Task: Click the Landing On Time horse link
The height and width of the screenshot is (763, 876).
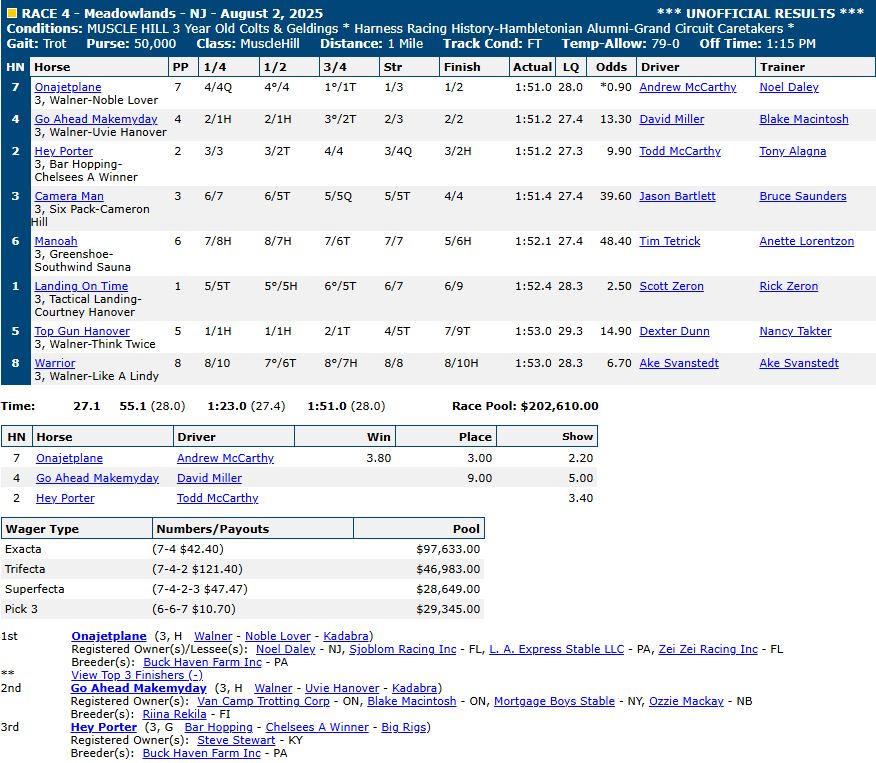Action: click(81, 286)
